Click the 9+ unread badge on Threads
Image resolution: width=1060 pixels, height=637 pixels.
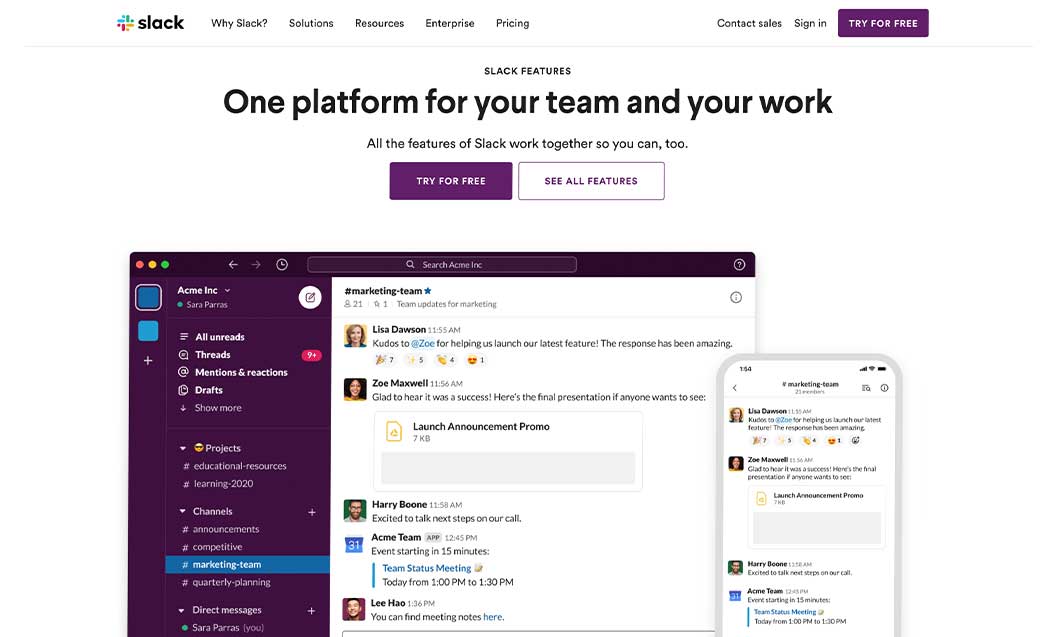(x=312, y=355)
